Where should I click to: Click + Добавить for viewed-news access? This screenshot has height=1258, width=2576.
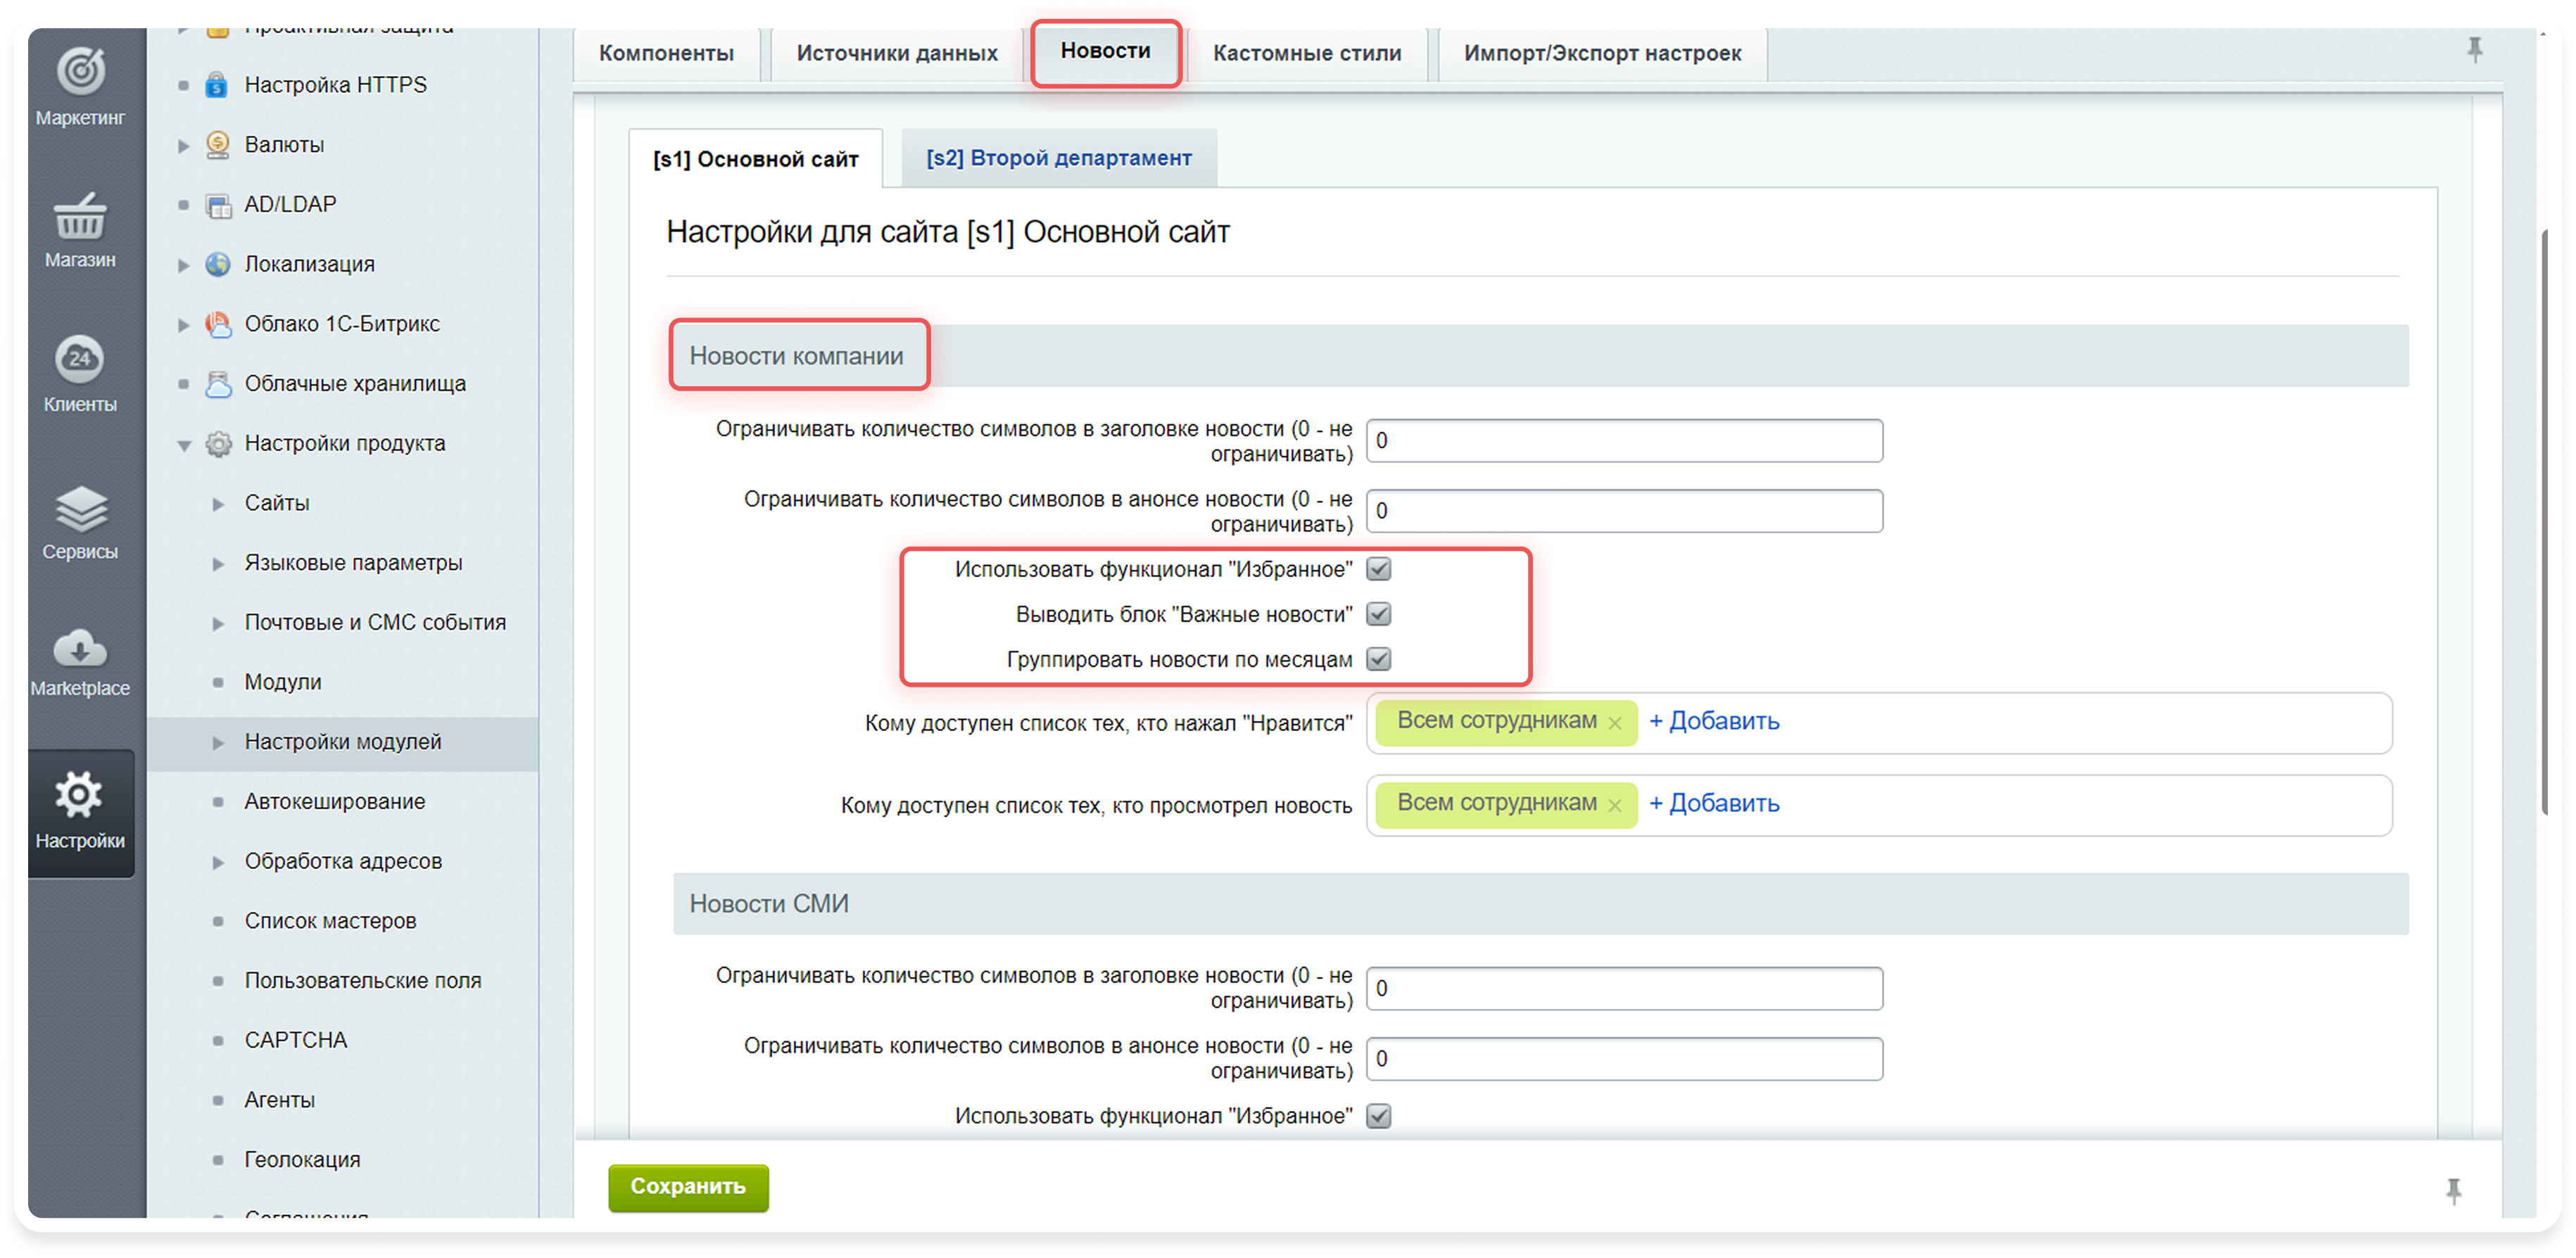tap(1713, 803)
